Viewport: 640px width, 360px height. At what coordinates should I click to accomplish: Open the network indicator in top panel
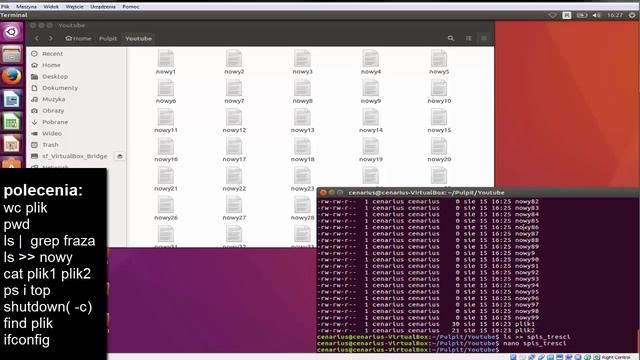click(x=552, y=15)
